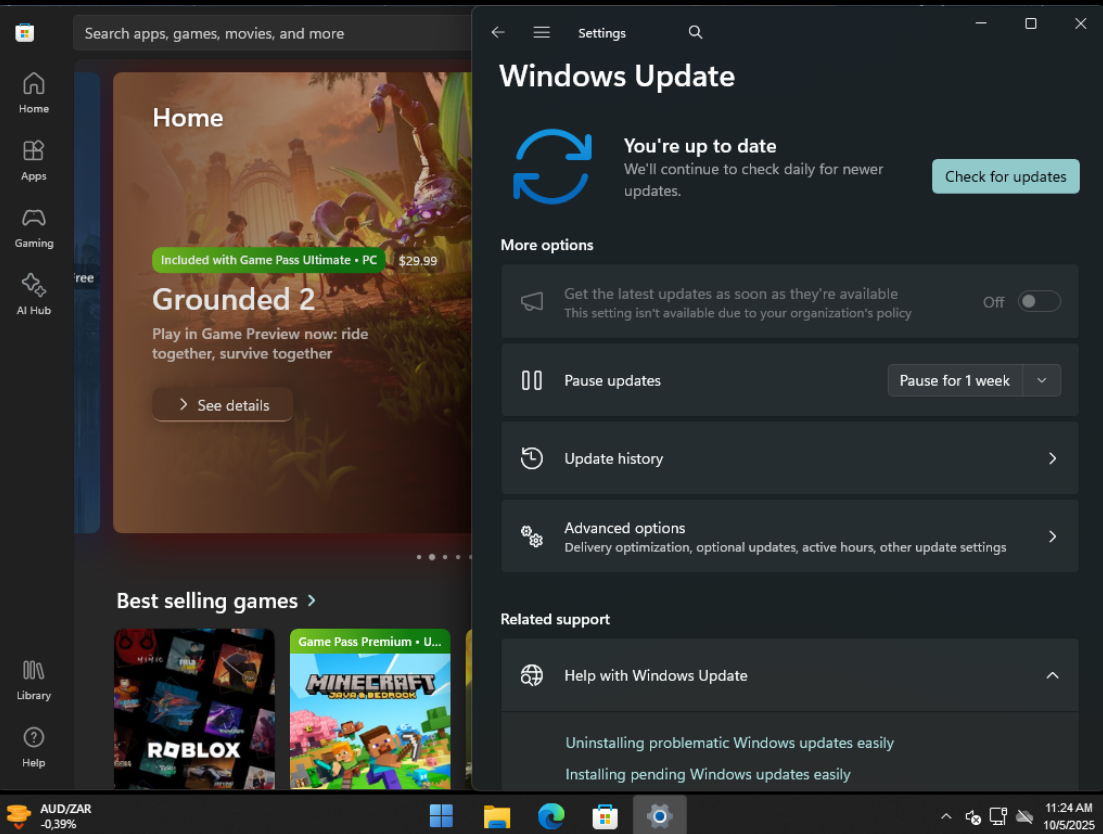Click the AUD/ZAR taskbar widget
Viewport: 1103px width, 834px height.
pos(49,816)
